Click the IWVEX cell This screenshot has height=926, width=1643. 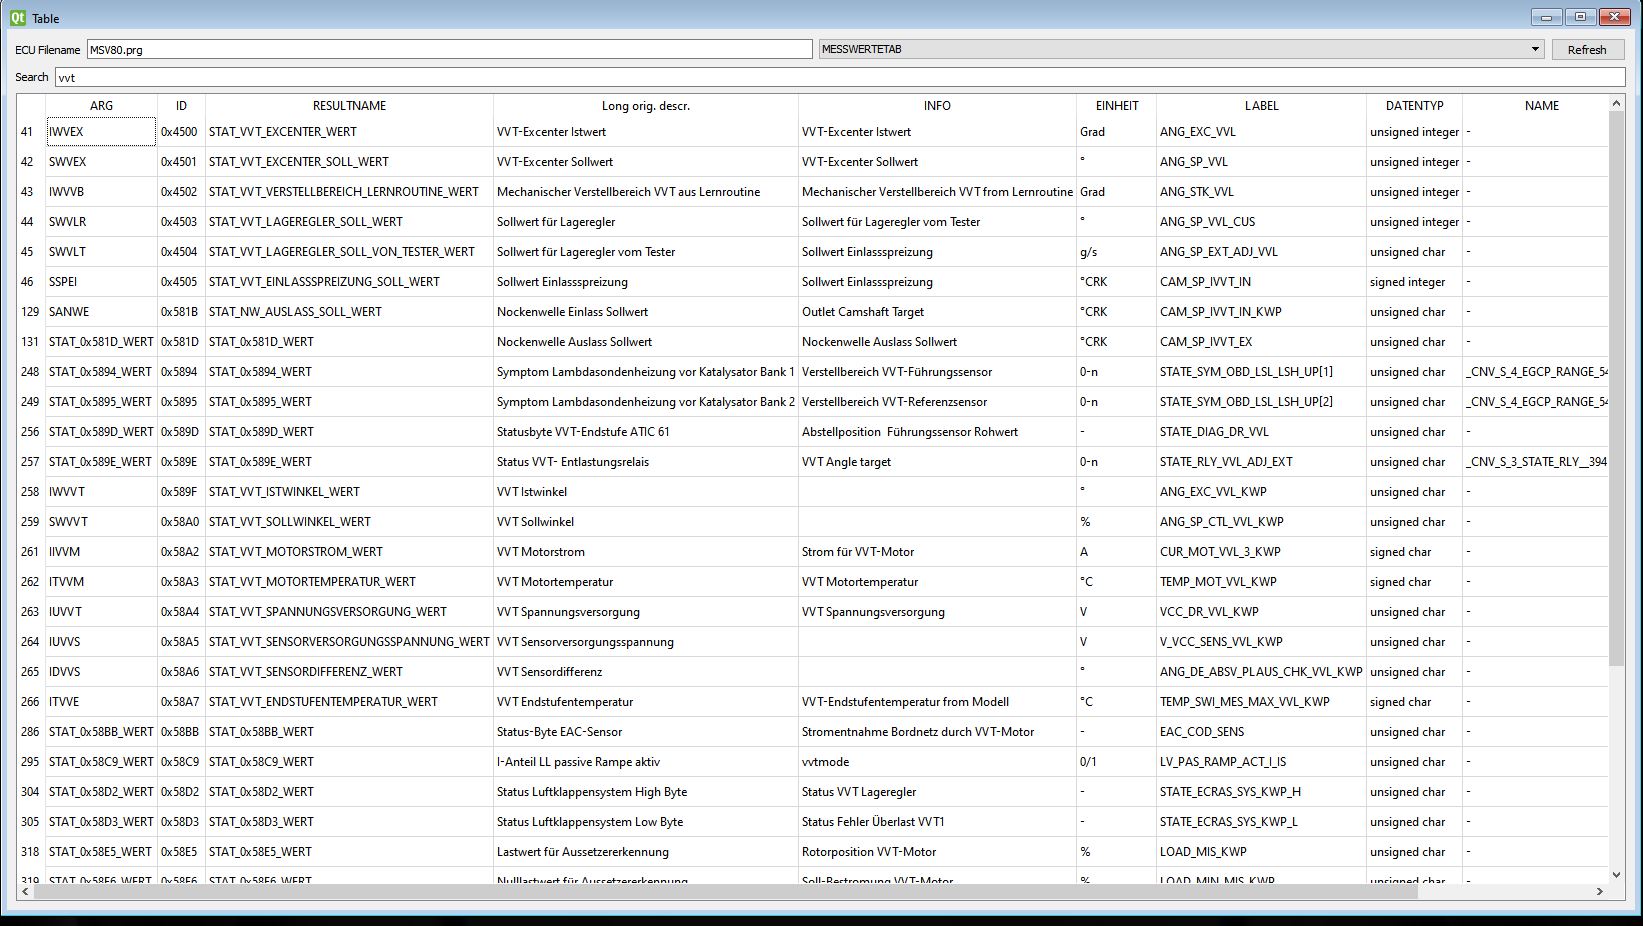point(101,132)
